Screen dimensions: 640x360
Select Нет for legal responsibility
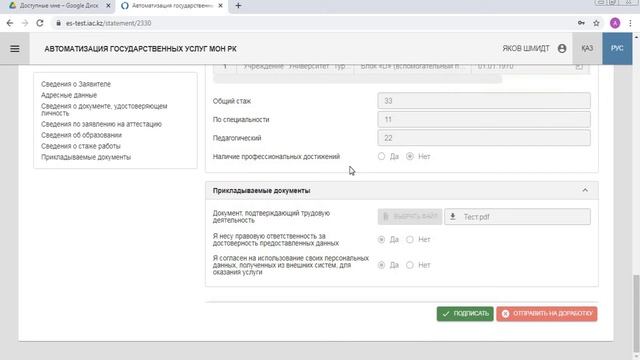[x=410, y=240]
